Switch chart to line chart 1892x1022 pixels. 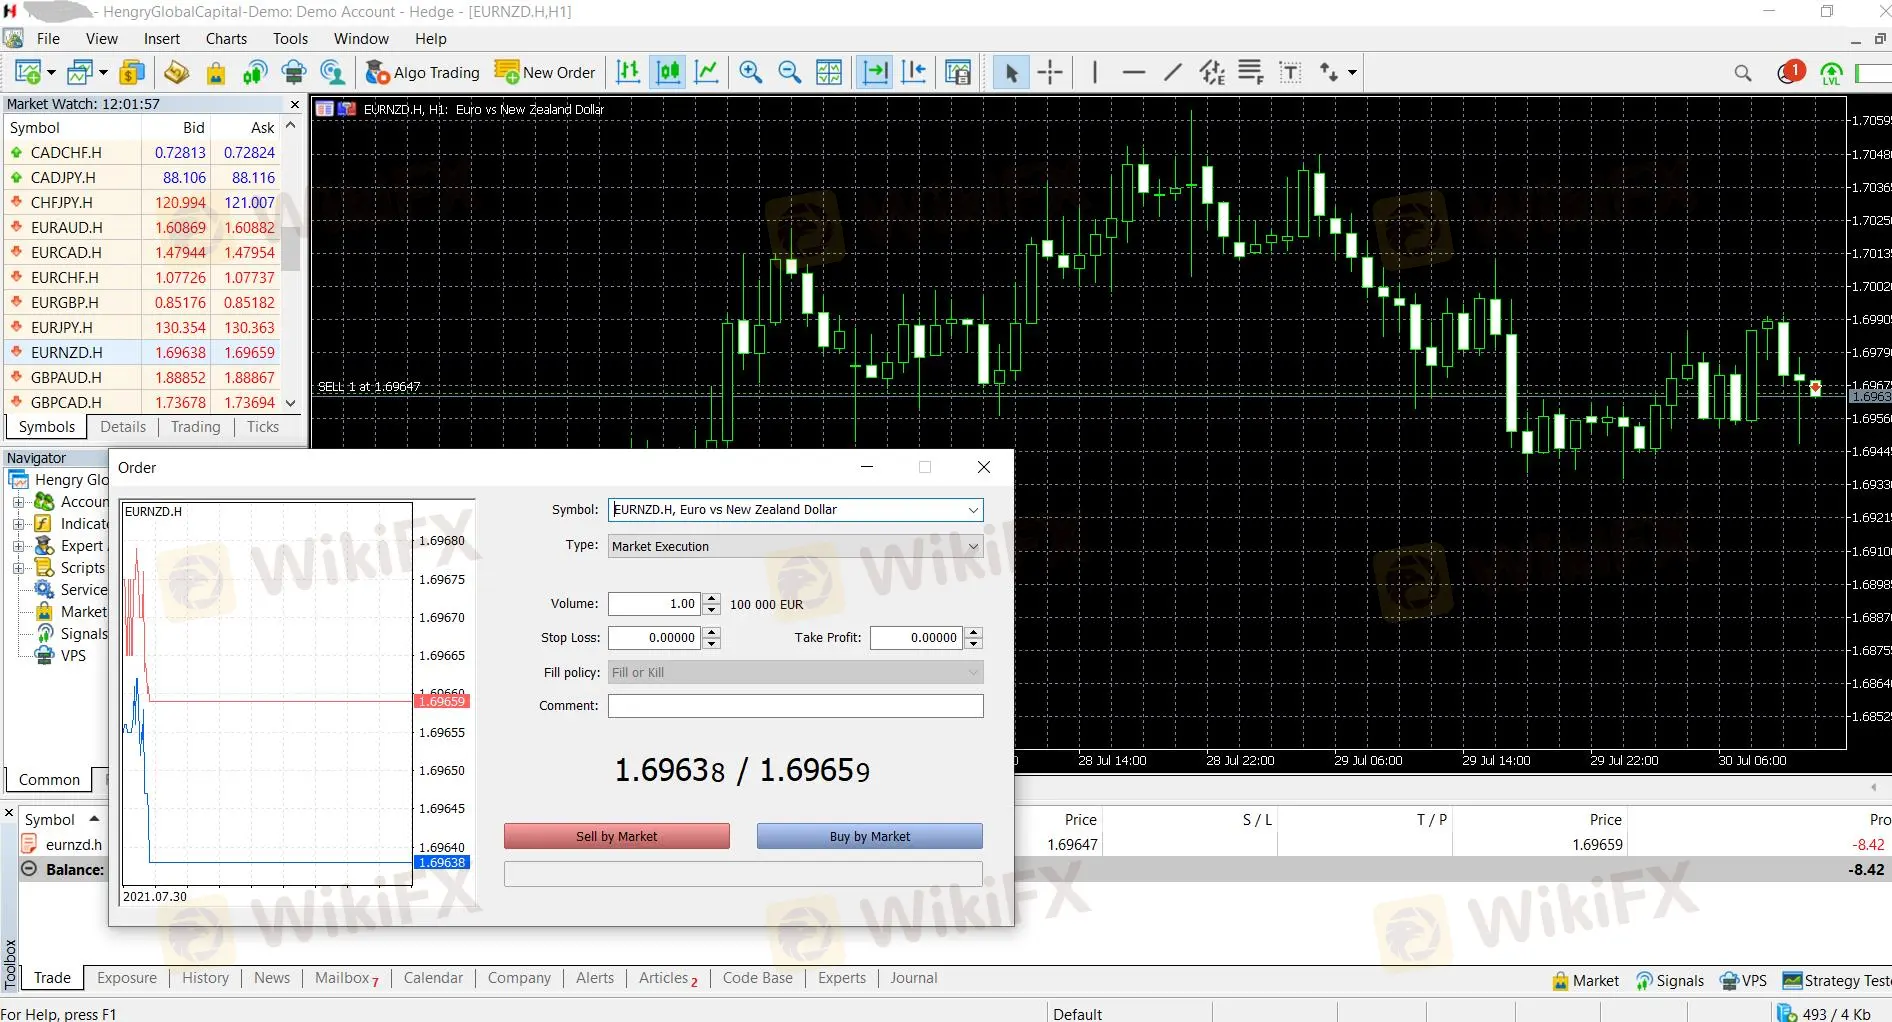tap(707, 72)
